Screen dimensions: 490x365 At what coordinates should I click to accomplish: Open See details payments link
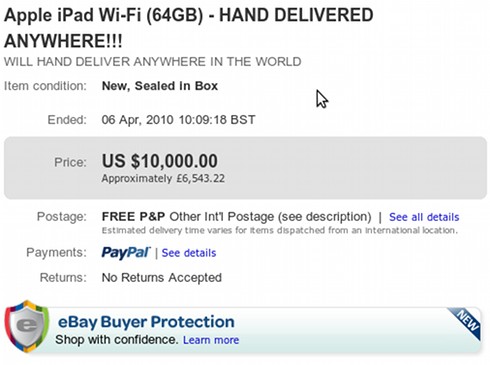(x=189, y=253)
